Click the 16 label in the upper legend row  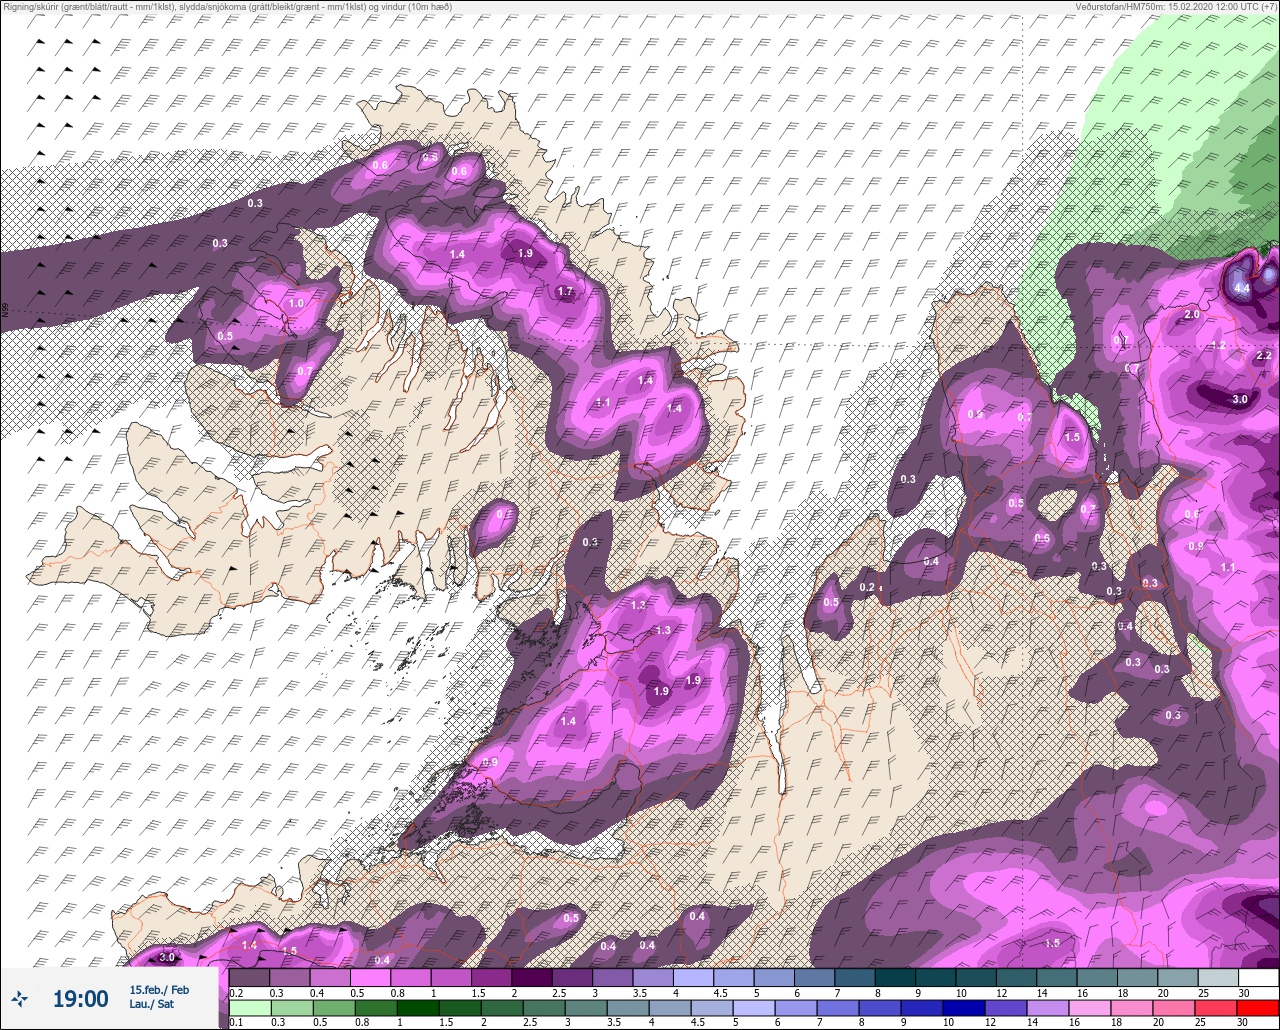[x=1084, y=993]
